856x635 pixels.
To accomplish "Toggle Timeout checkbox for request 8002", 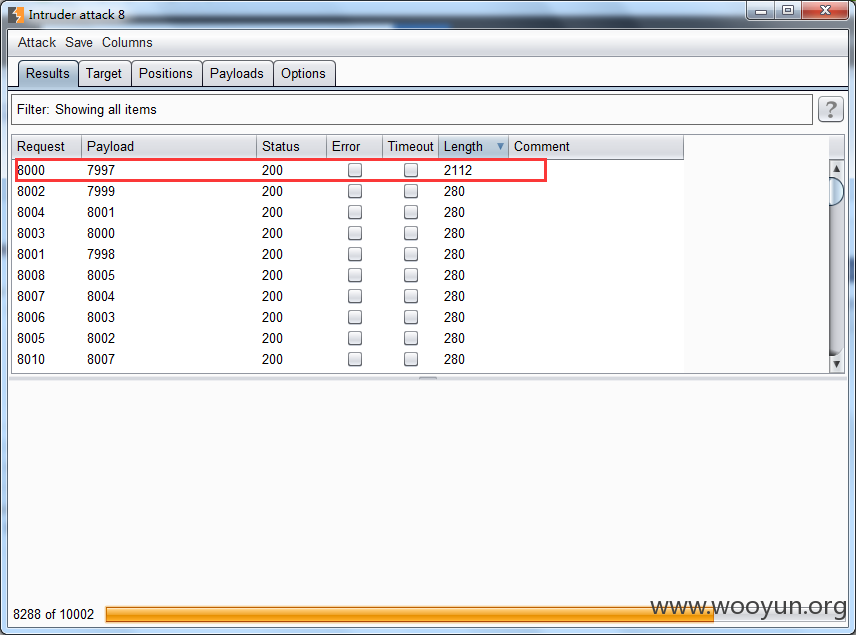I will click(411, 191).
